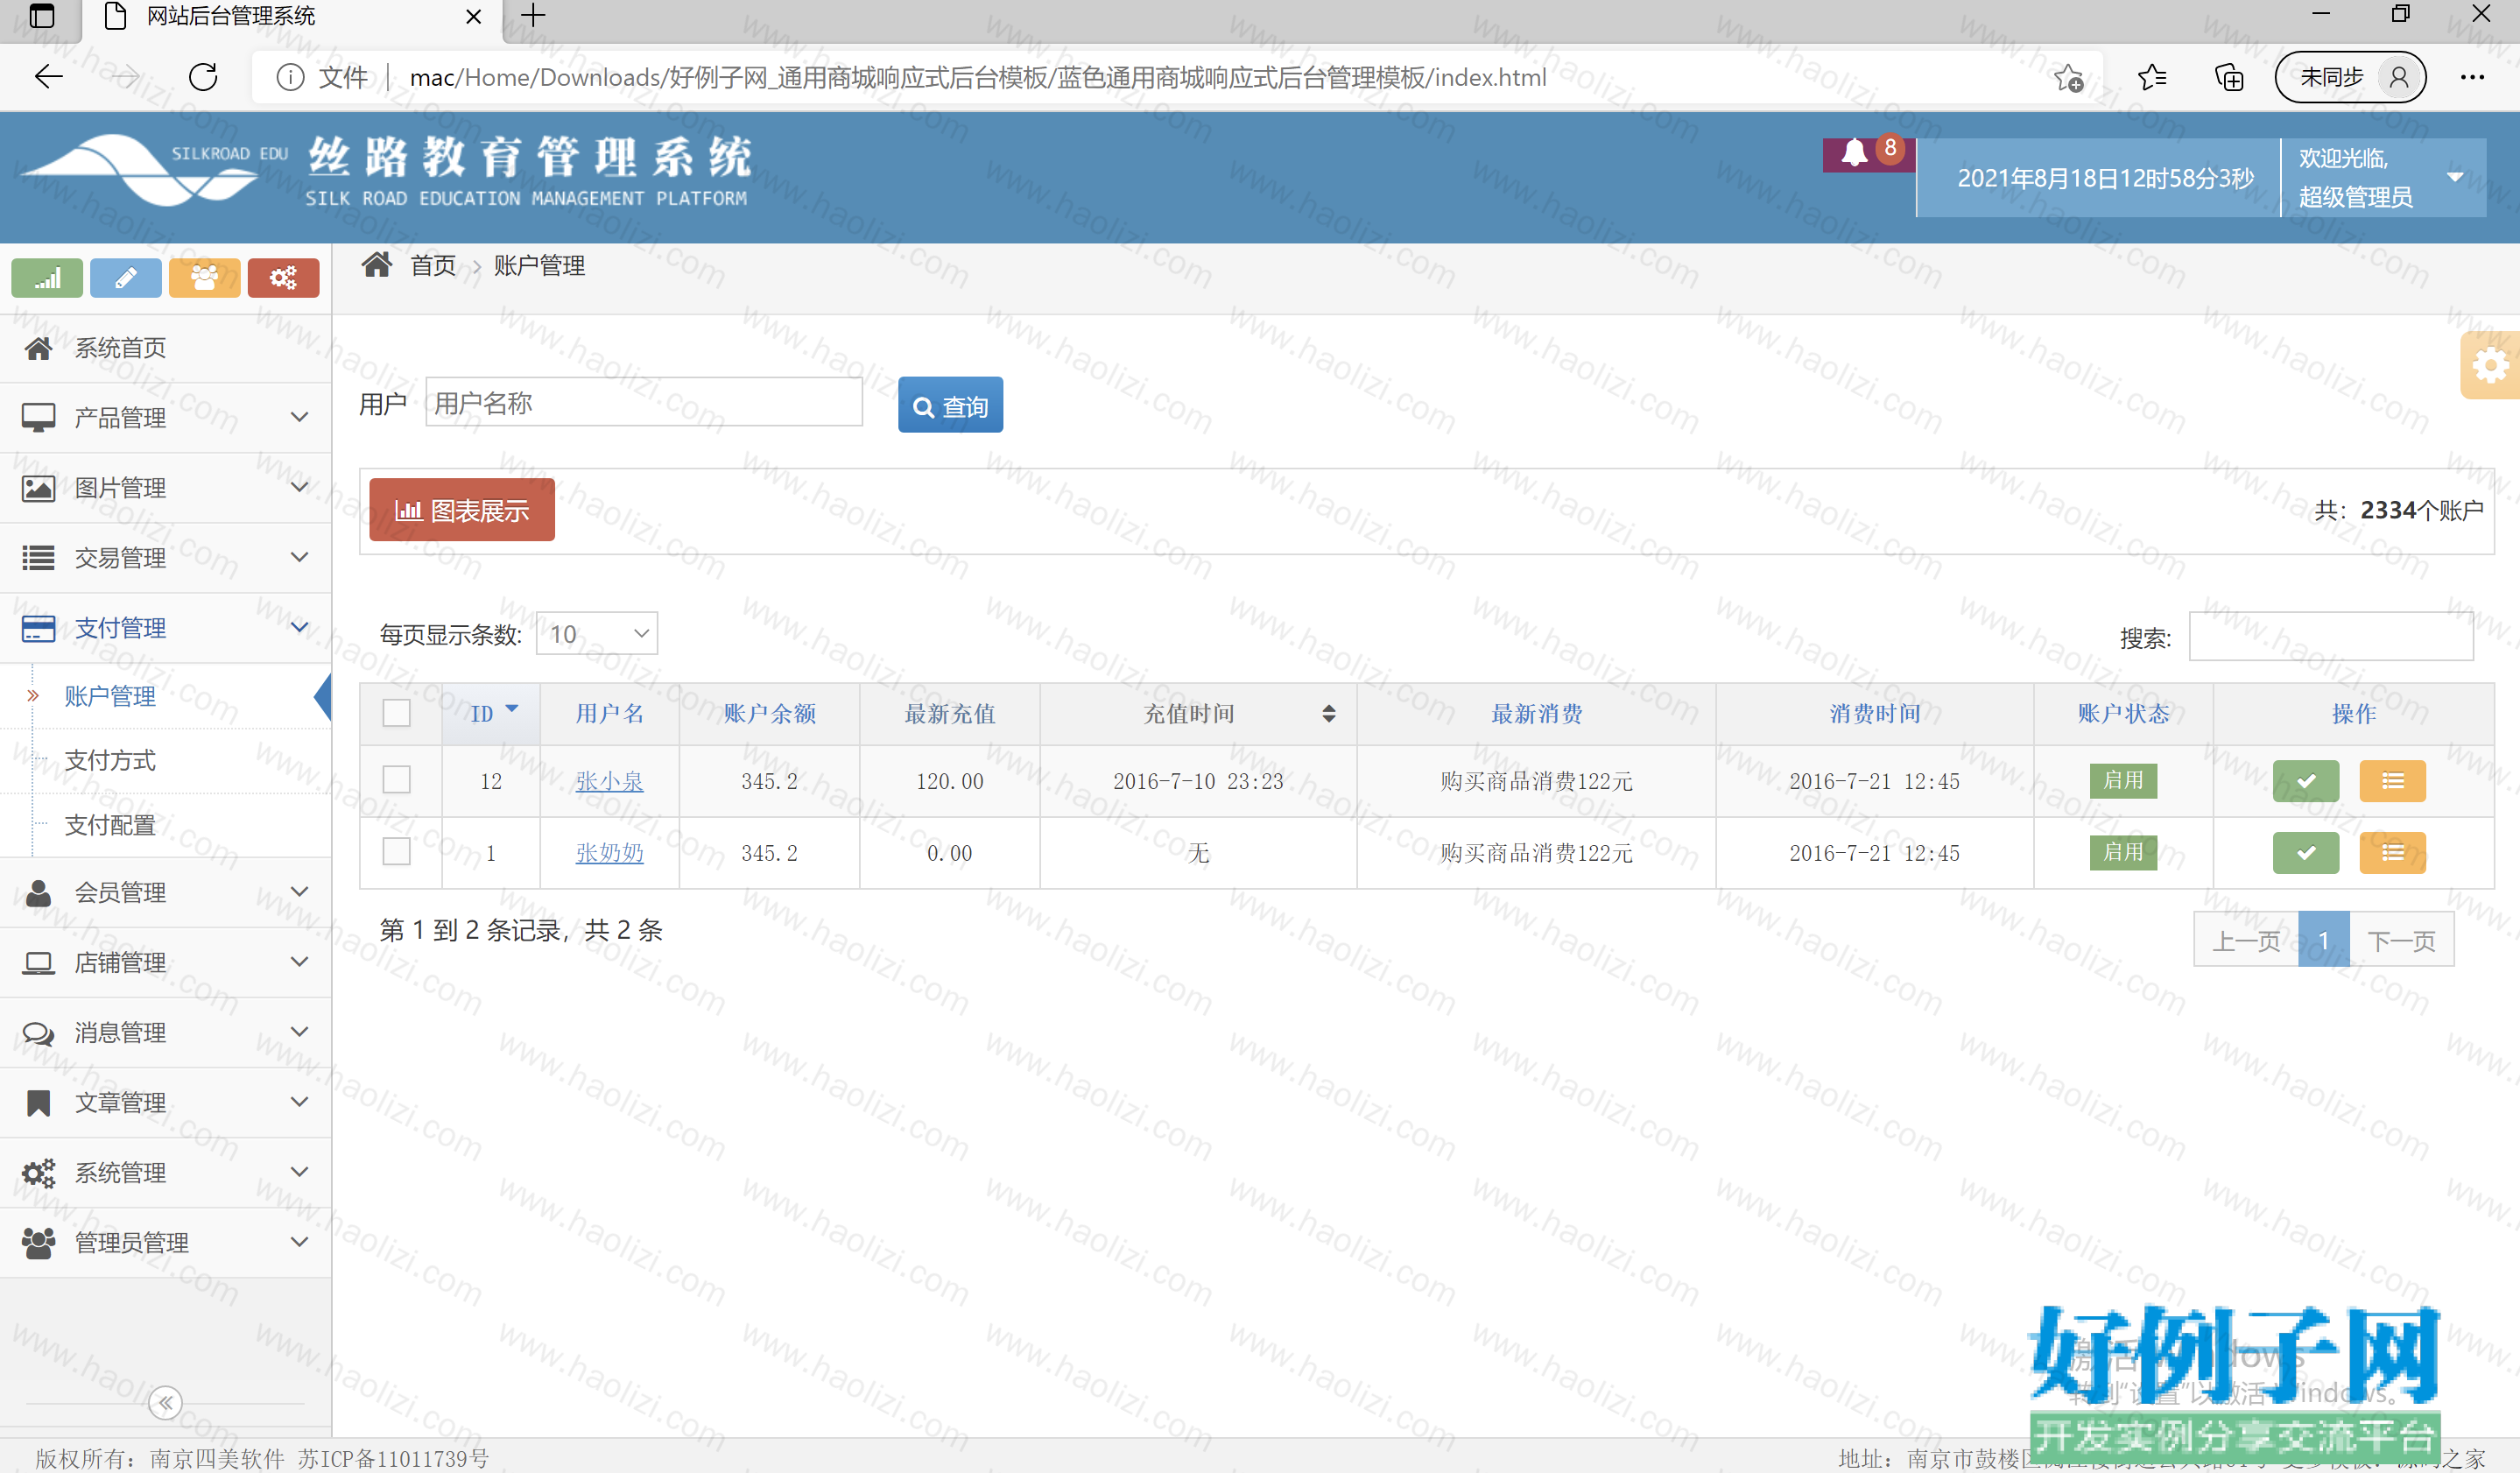
Task: Expand the 产品管理 menu
Action: [x=166, y=417]
